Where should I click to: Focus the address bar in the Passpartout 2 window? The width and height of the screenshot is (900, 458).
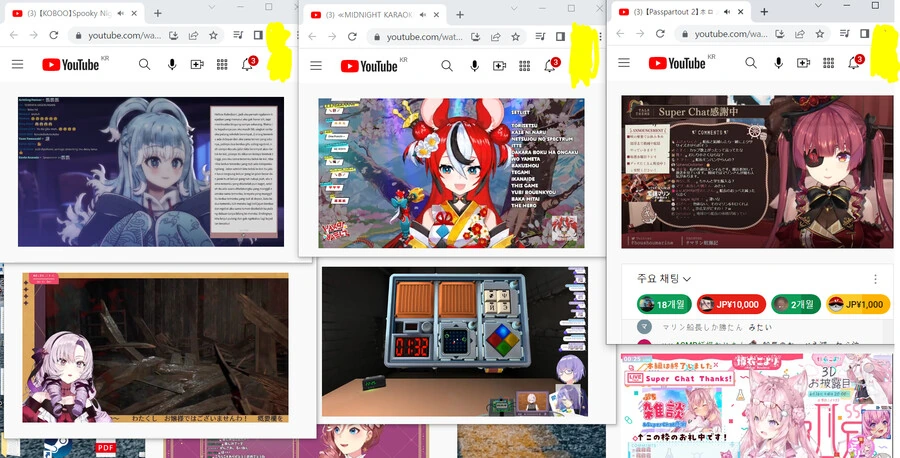coord(731,34)
